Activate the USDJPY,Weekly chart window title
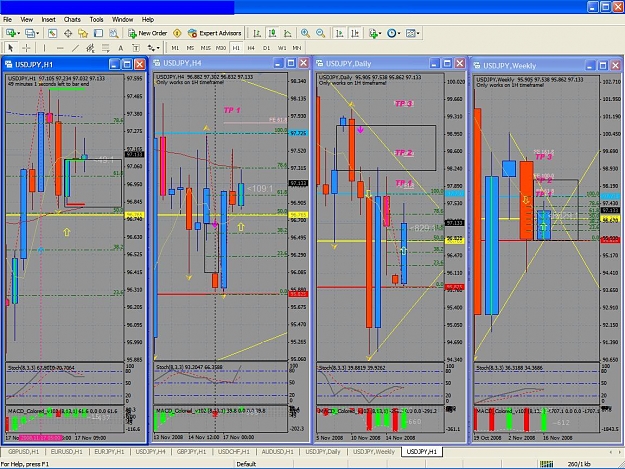This screenshot has width=625, height=469. (509, 66)
